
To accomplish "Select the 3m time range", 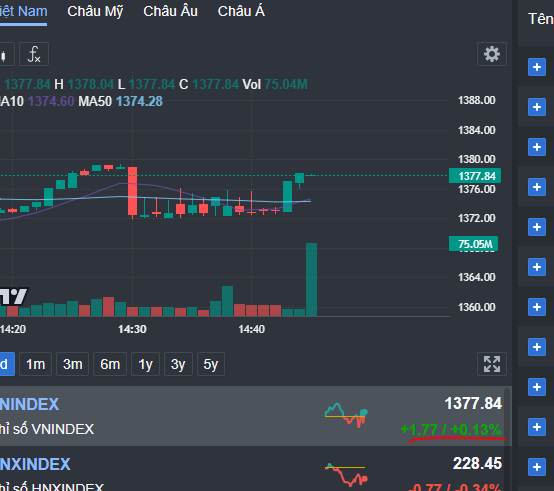I will [x=72, y=364].
